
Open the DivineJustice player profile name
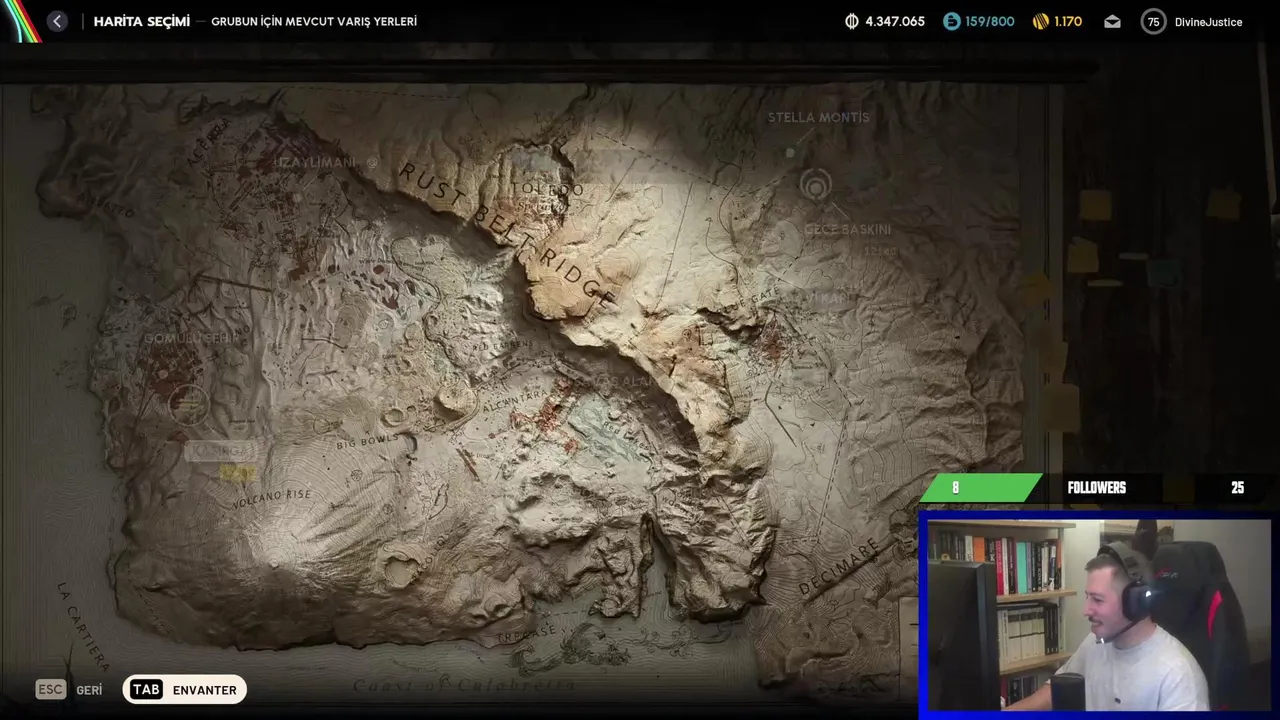pyautogui.click(x=1208, y=21)
